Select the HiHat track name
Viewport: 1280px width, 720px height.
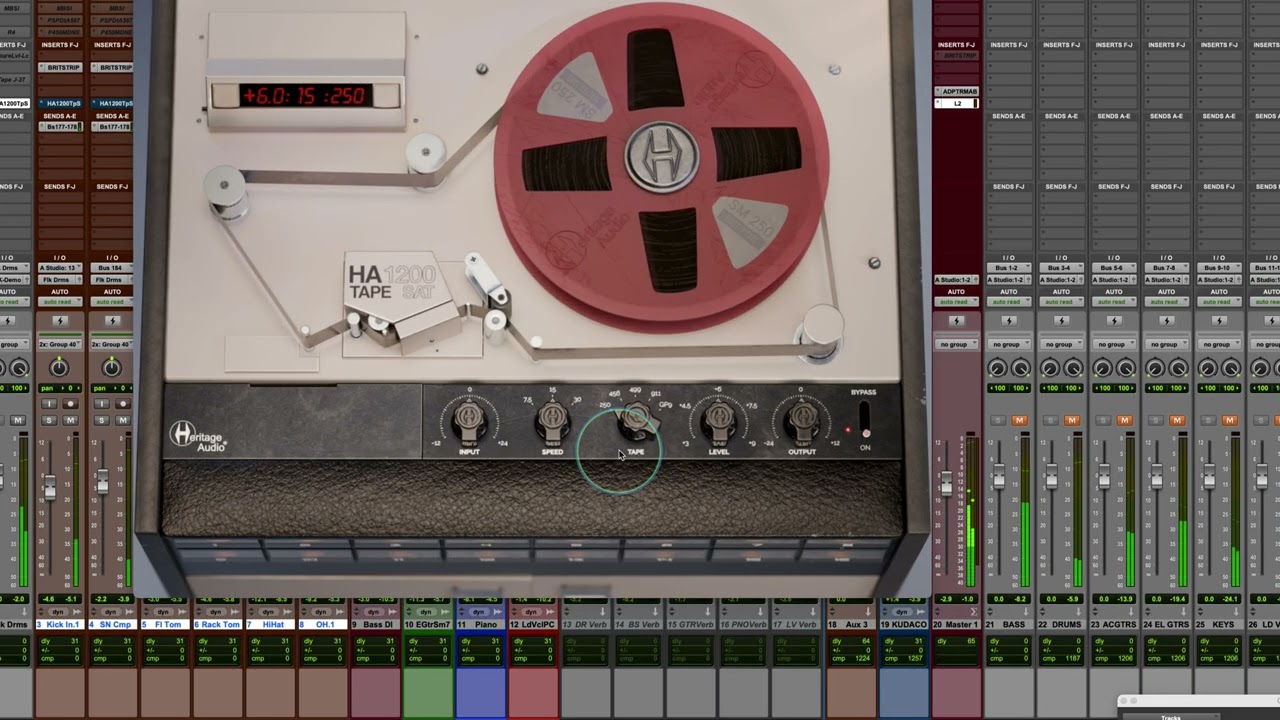(269, 624)
